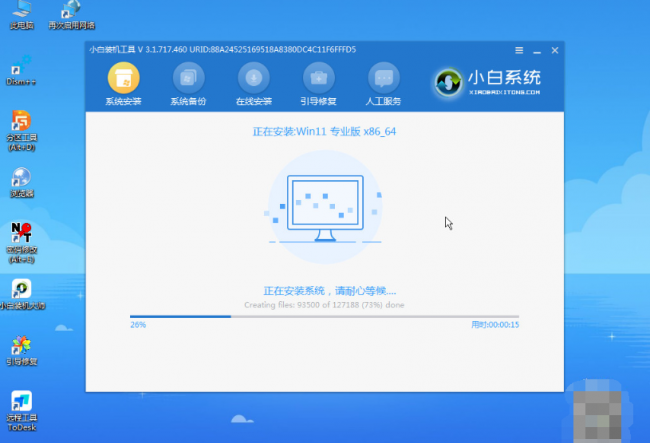Click the 26% progress label

[138, 325]
